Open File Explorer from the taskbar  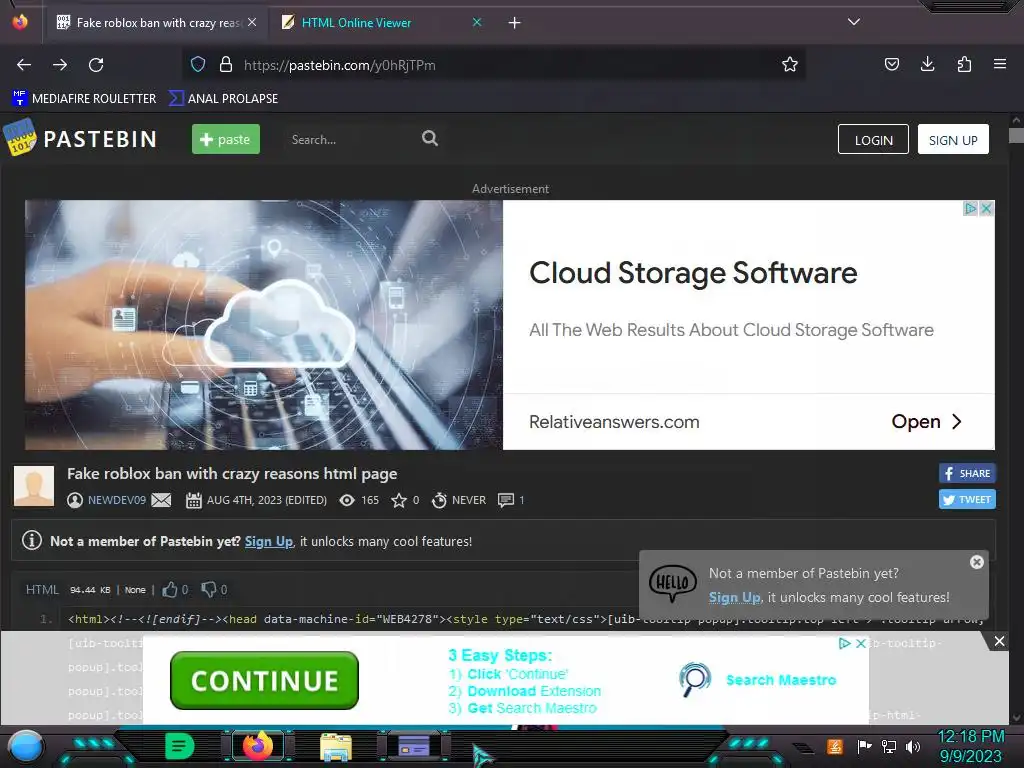coord(336,746)
